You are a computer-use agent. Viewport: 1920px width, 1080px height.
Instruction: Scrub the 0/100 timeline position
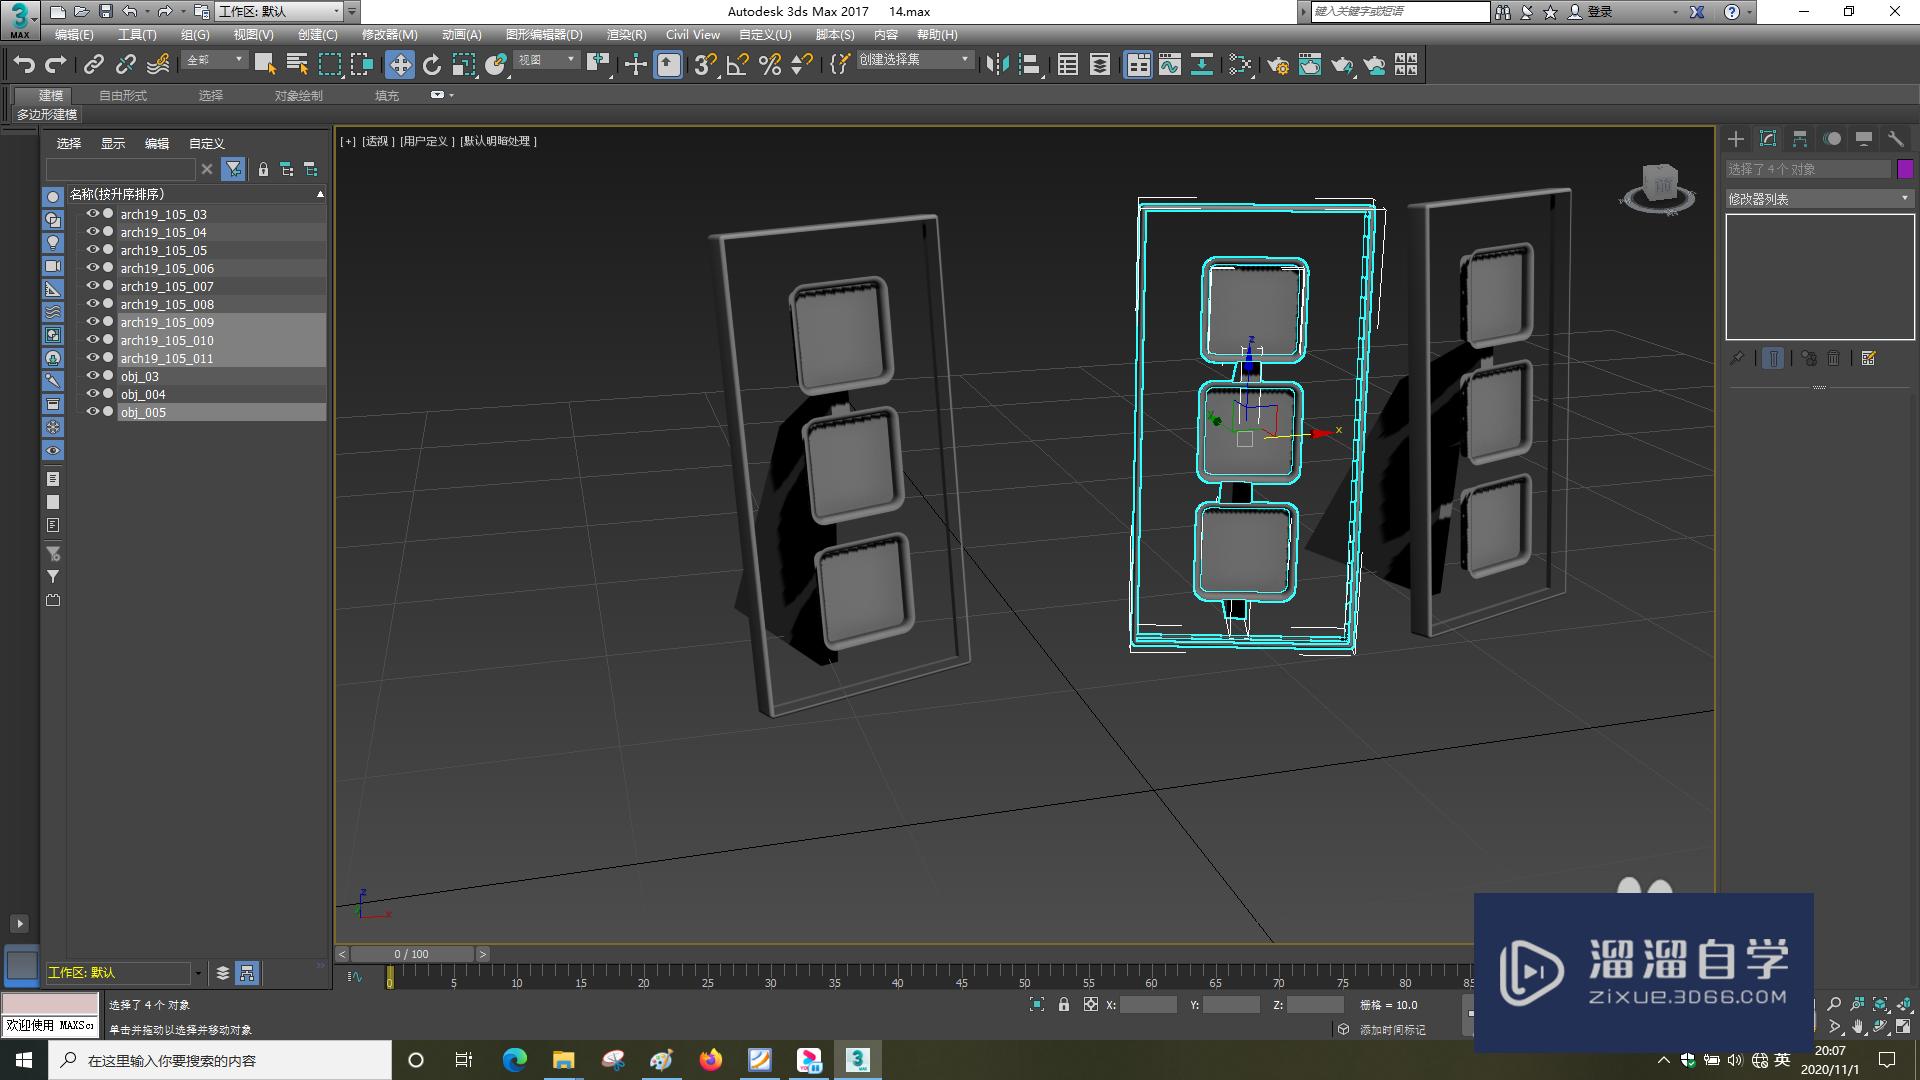point(413,952)
